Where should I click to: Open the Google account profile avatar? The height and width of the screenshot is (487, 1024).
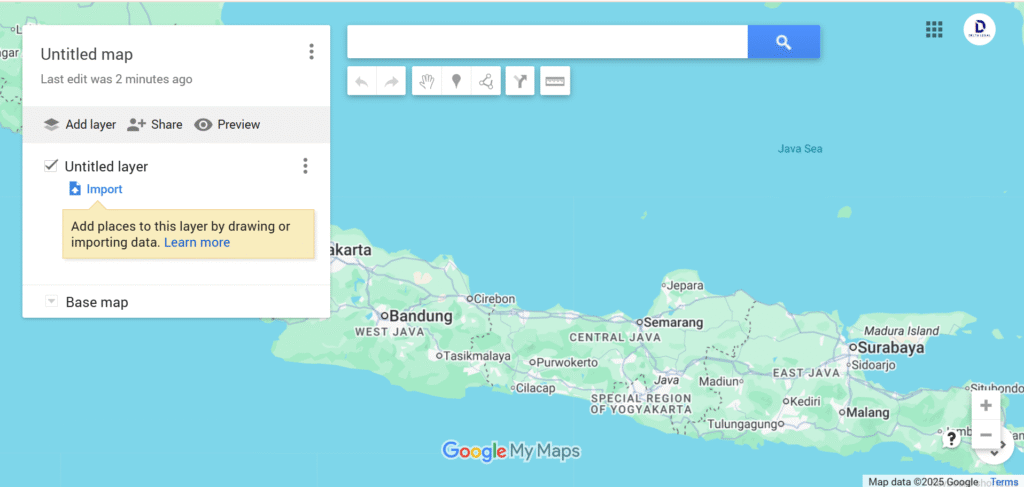[x=979, y=30]
